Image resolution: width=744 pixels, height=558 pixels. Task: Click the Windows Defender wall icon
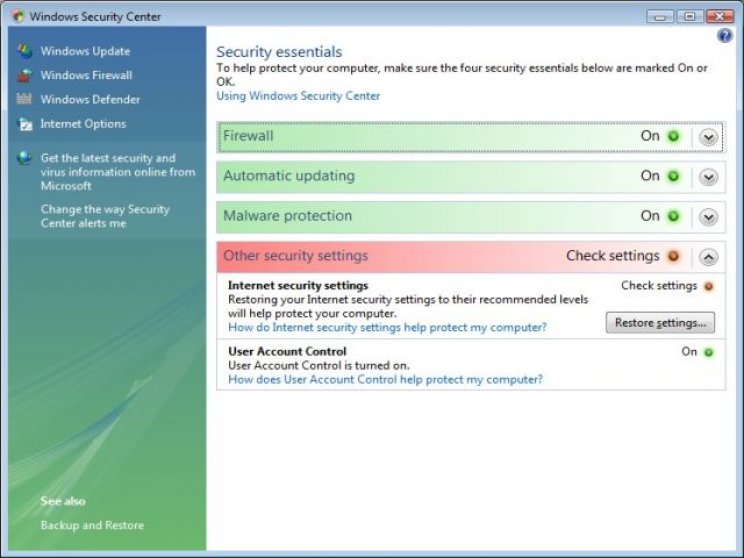pyautogui.click(x=24, y=99)
